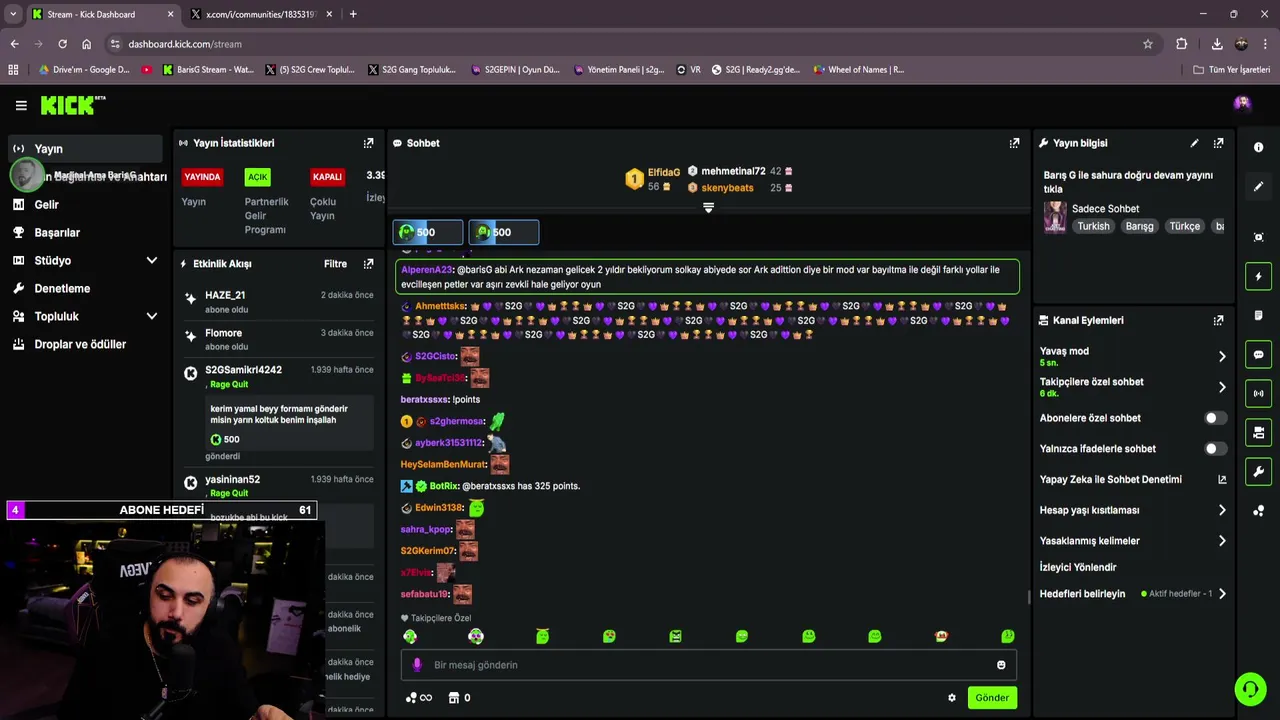Click the document icon in right sidebar

[1258, 315]
